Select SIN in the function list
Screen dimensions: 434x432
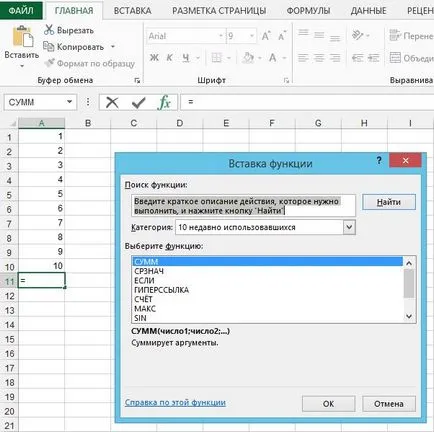tap(268, 318)
